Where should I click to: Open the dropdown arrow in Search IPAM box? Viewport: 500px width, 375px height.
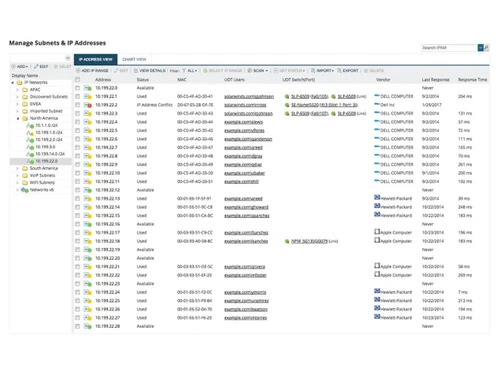pyautogui.click(x=481, y=48)
